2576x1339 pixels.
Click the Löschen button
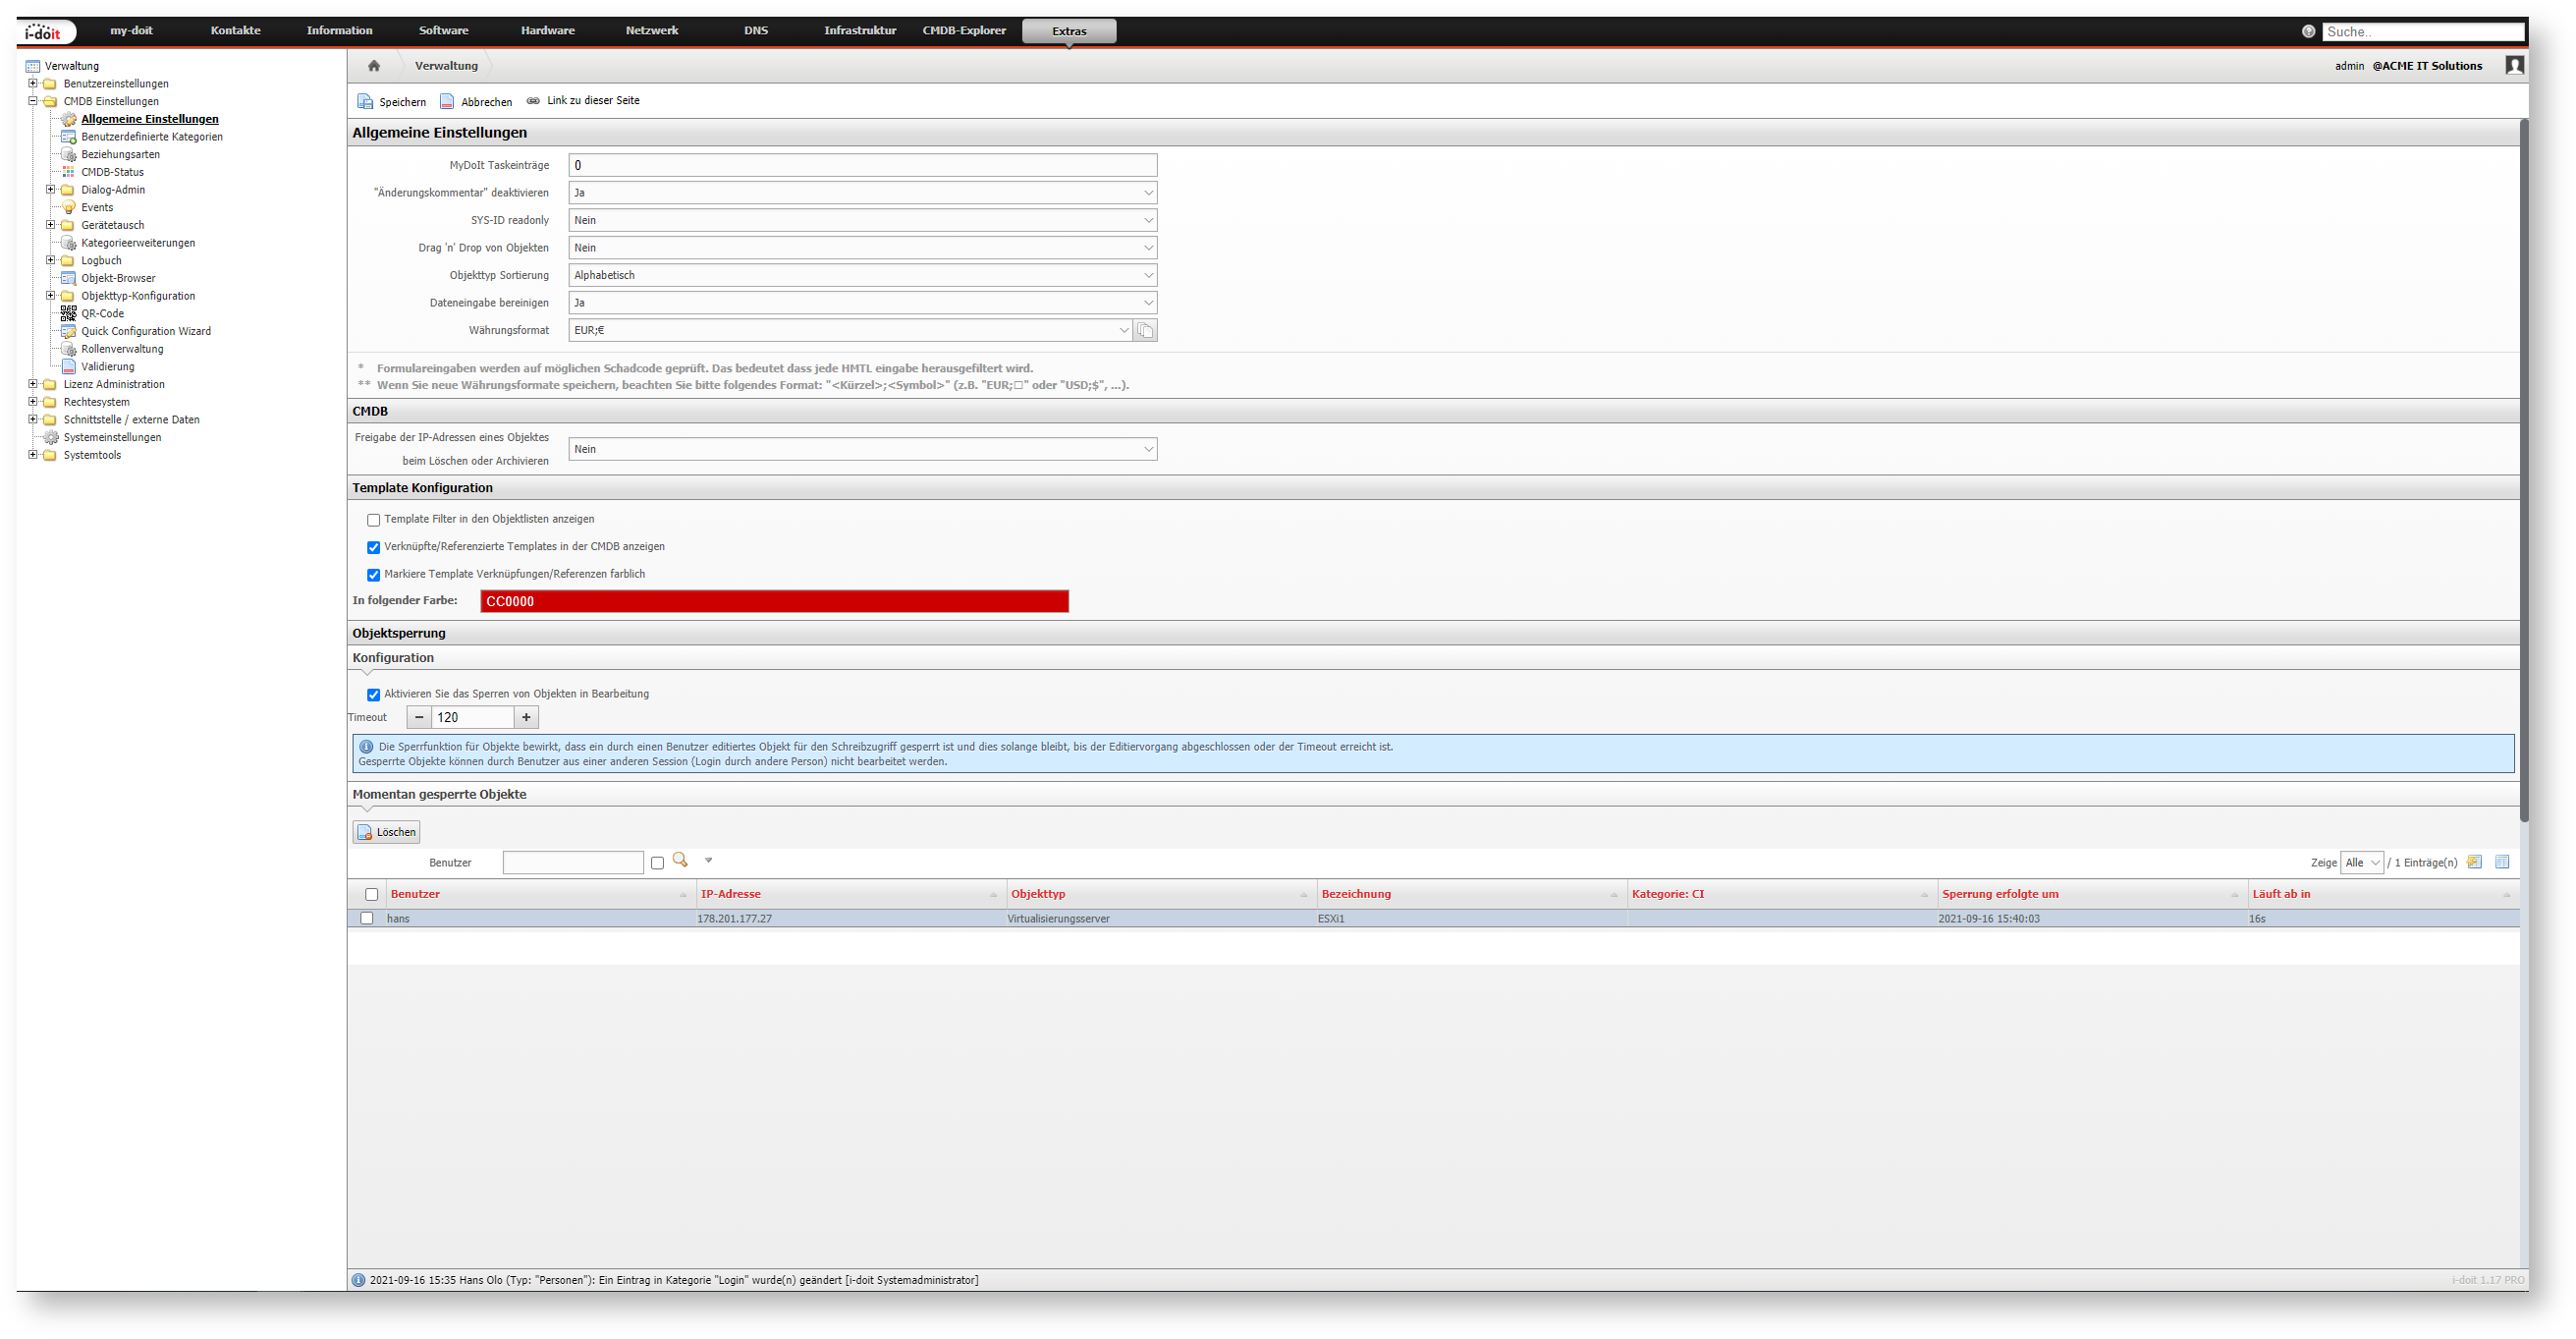(387, 832)
